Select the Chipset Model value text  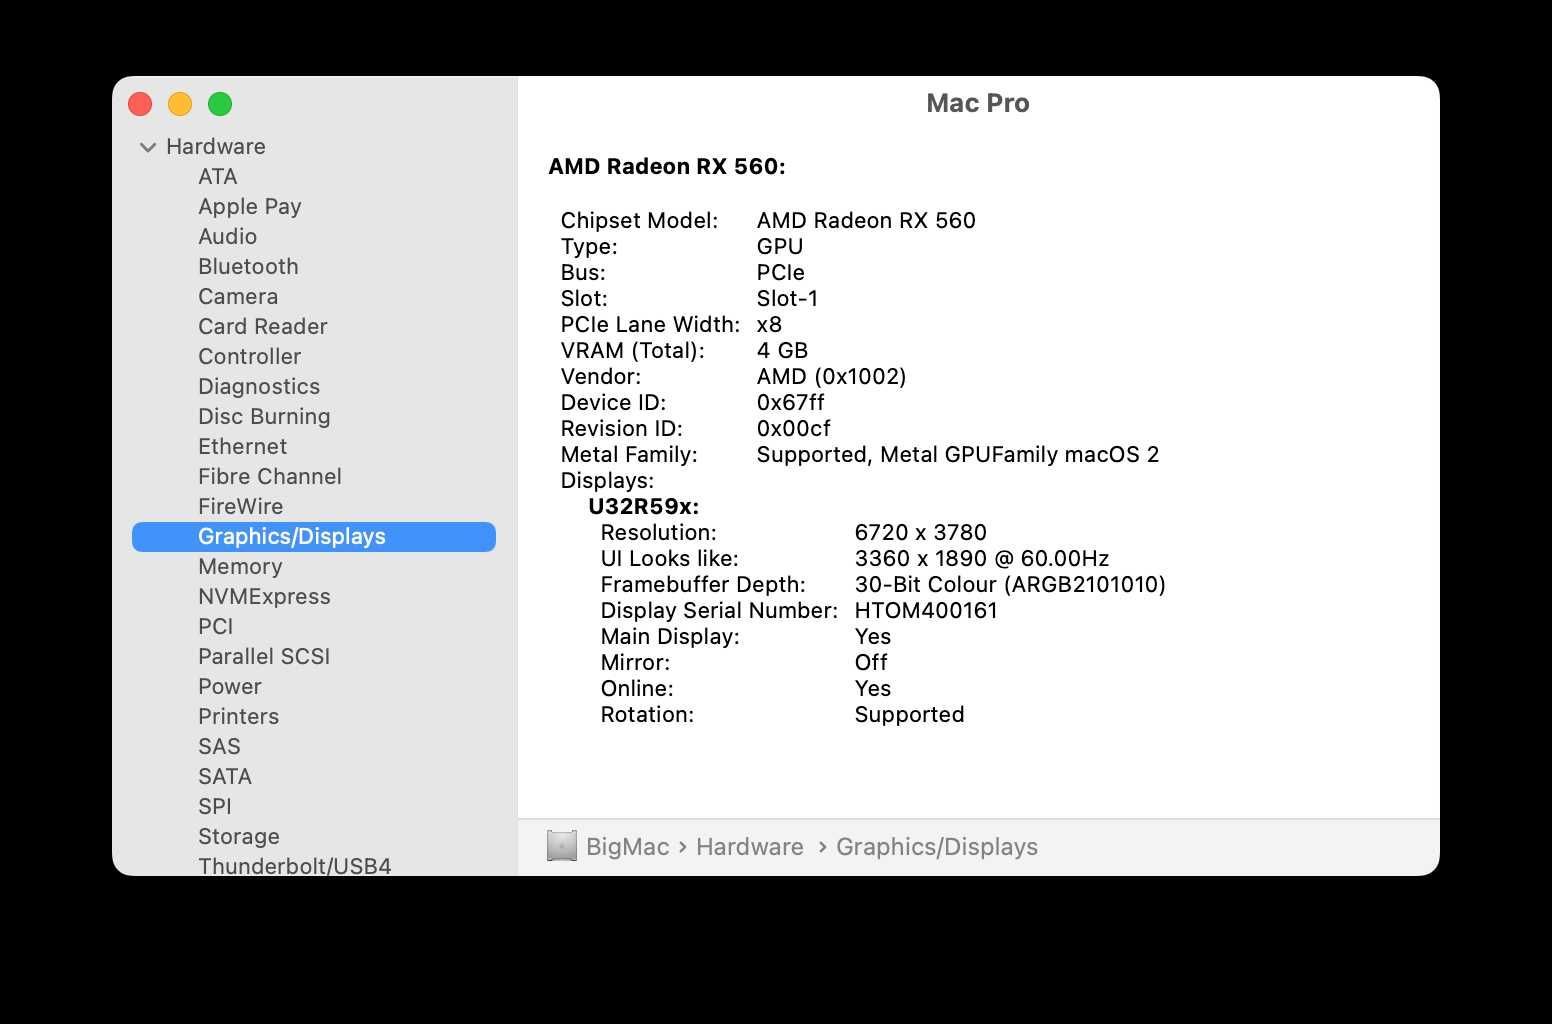click(x=866, y=220)
